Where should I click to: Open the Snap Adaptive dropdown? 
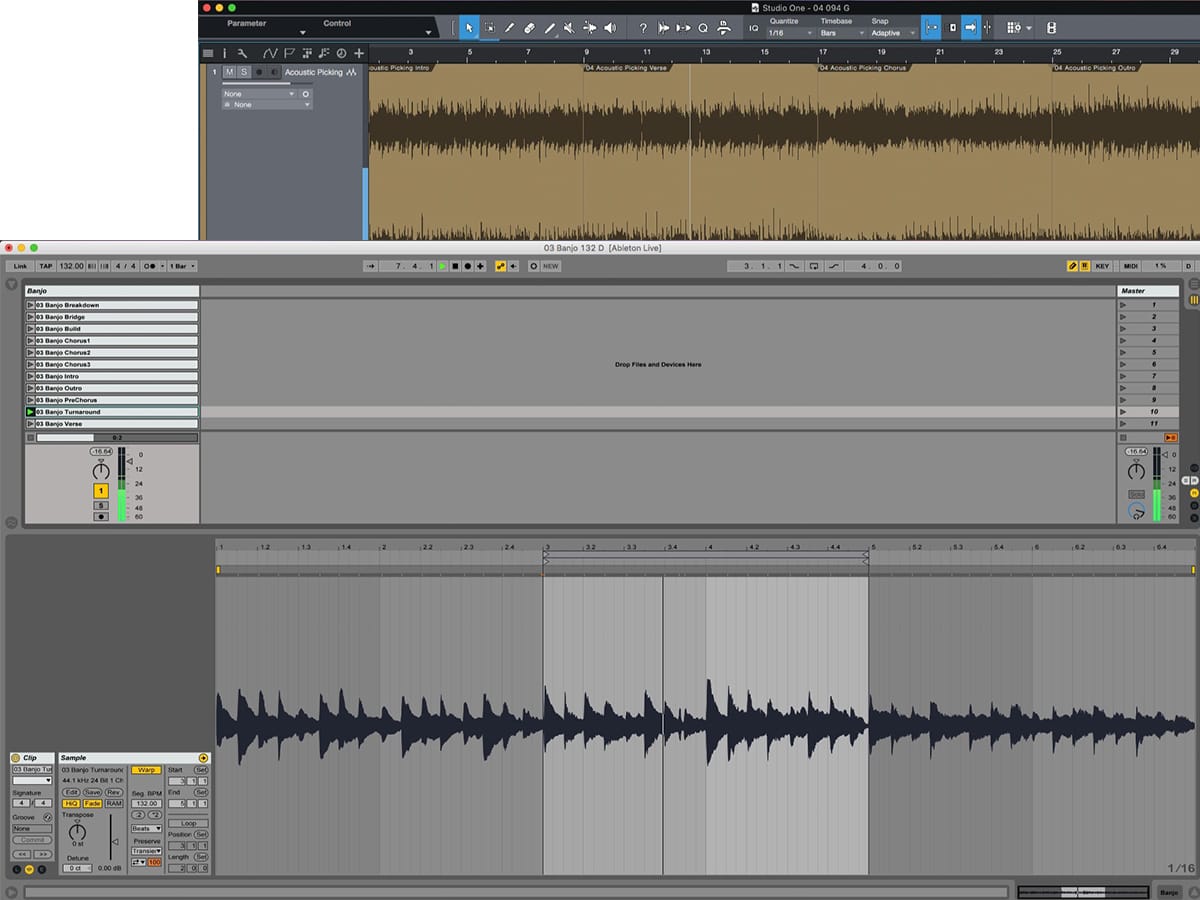pyautogui.click(x=893, y=33)
